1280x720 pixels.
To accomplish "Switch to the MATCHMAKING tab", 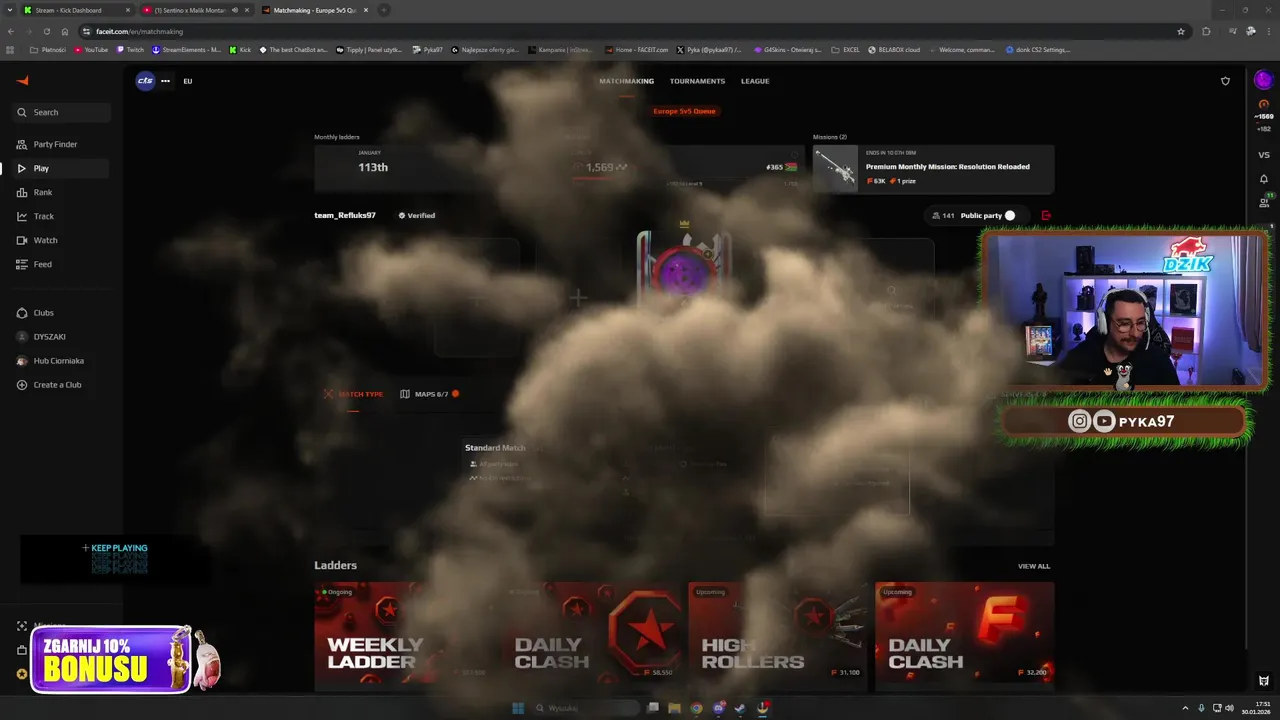I will [626, 81].
